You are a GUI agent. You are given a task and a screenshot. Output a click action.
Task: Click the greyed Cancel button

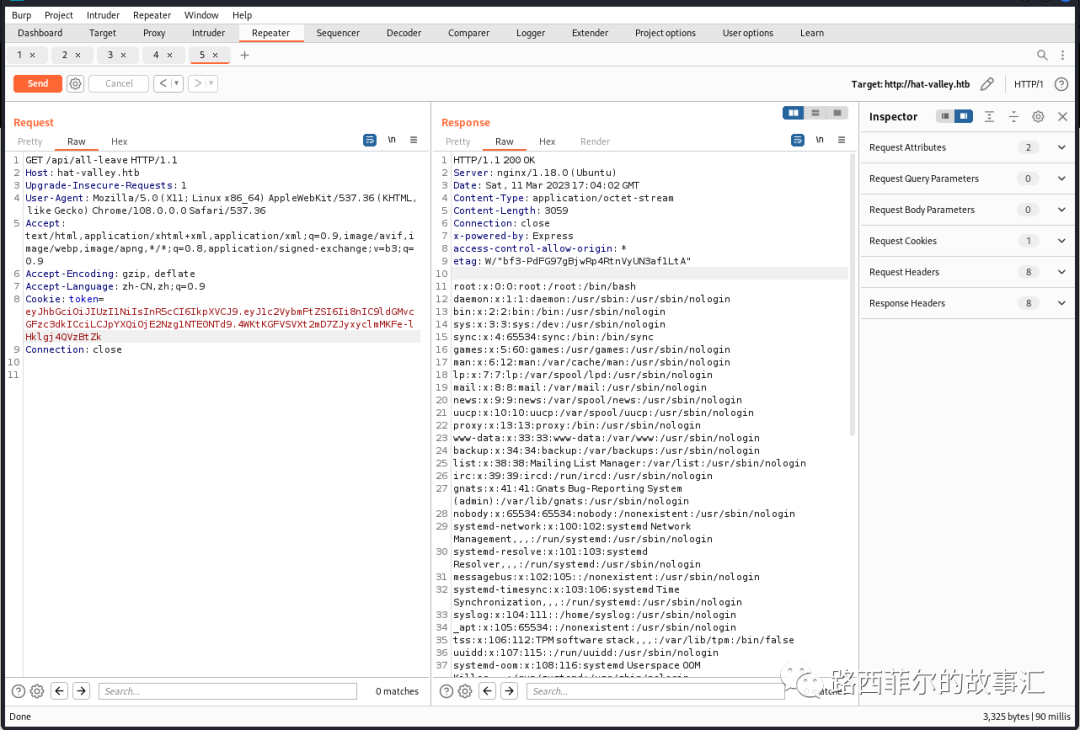118,83
